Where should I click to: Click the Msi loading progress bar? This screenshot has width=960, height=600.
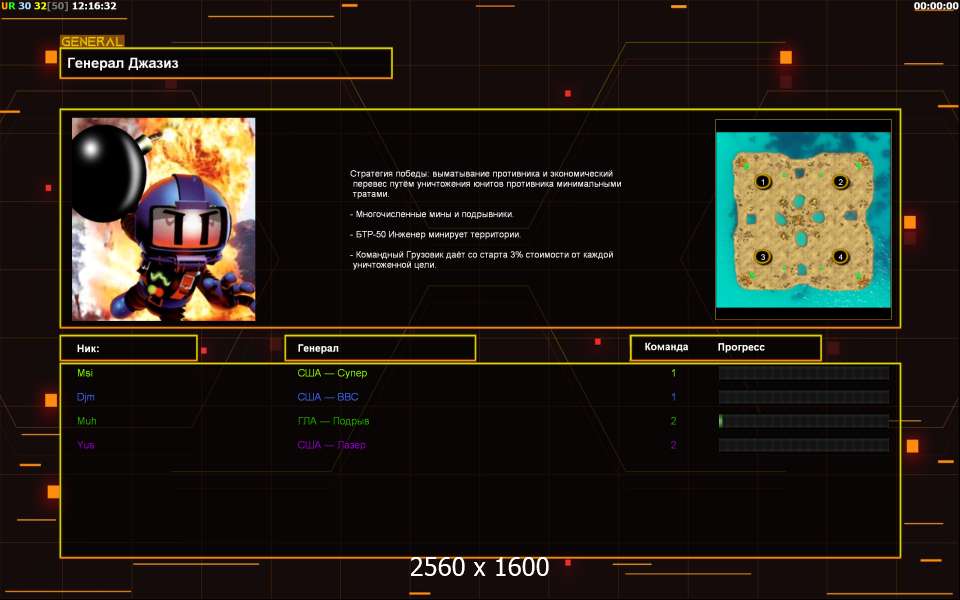click(803, 373)
